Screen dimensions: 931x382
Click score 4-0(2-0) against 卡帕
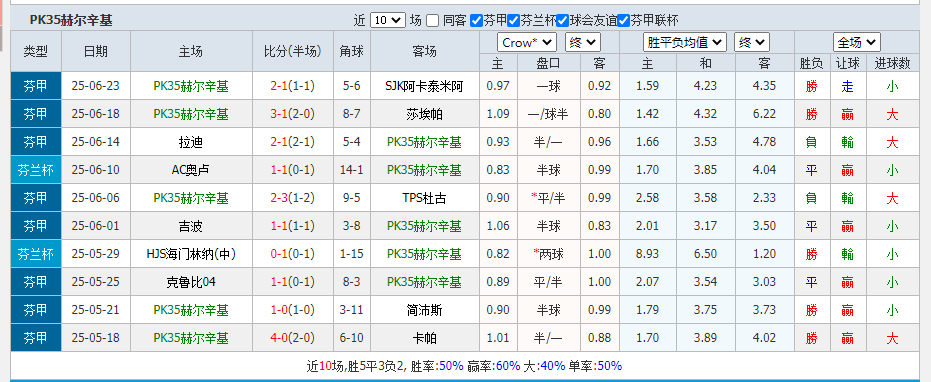(x=292, y=338)
